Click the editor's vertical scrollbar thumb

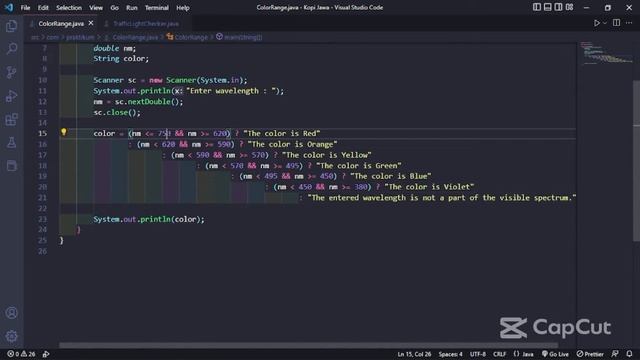(x=636, y=161)
